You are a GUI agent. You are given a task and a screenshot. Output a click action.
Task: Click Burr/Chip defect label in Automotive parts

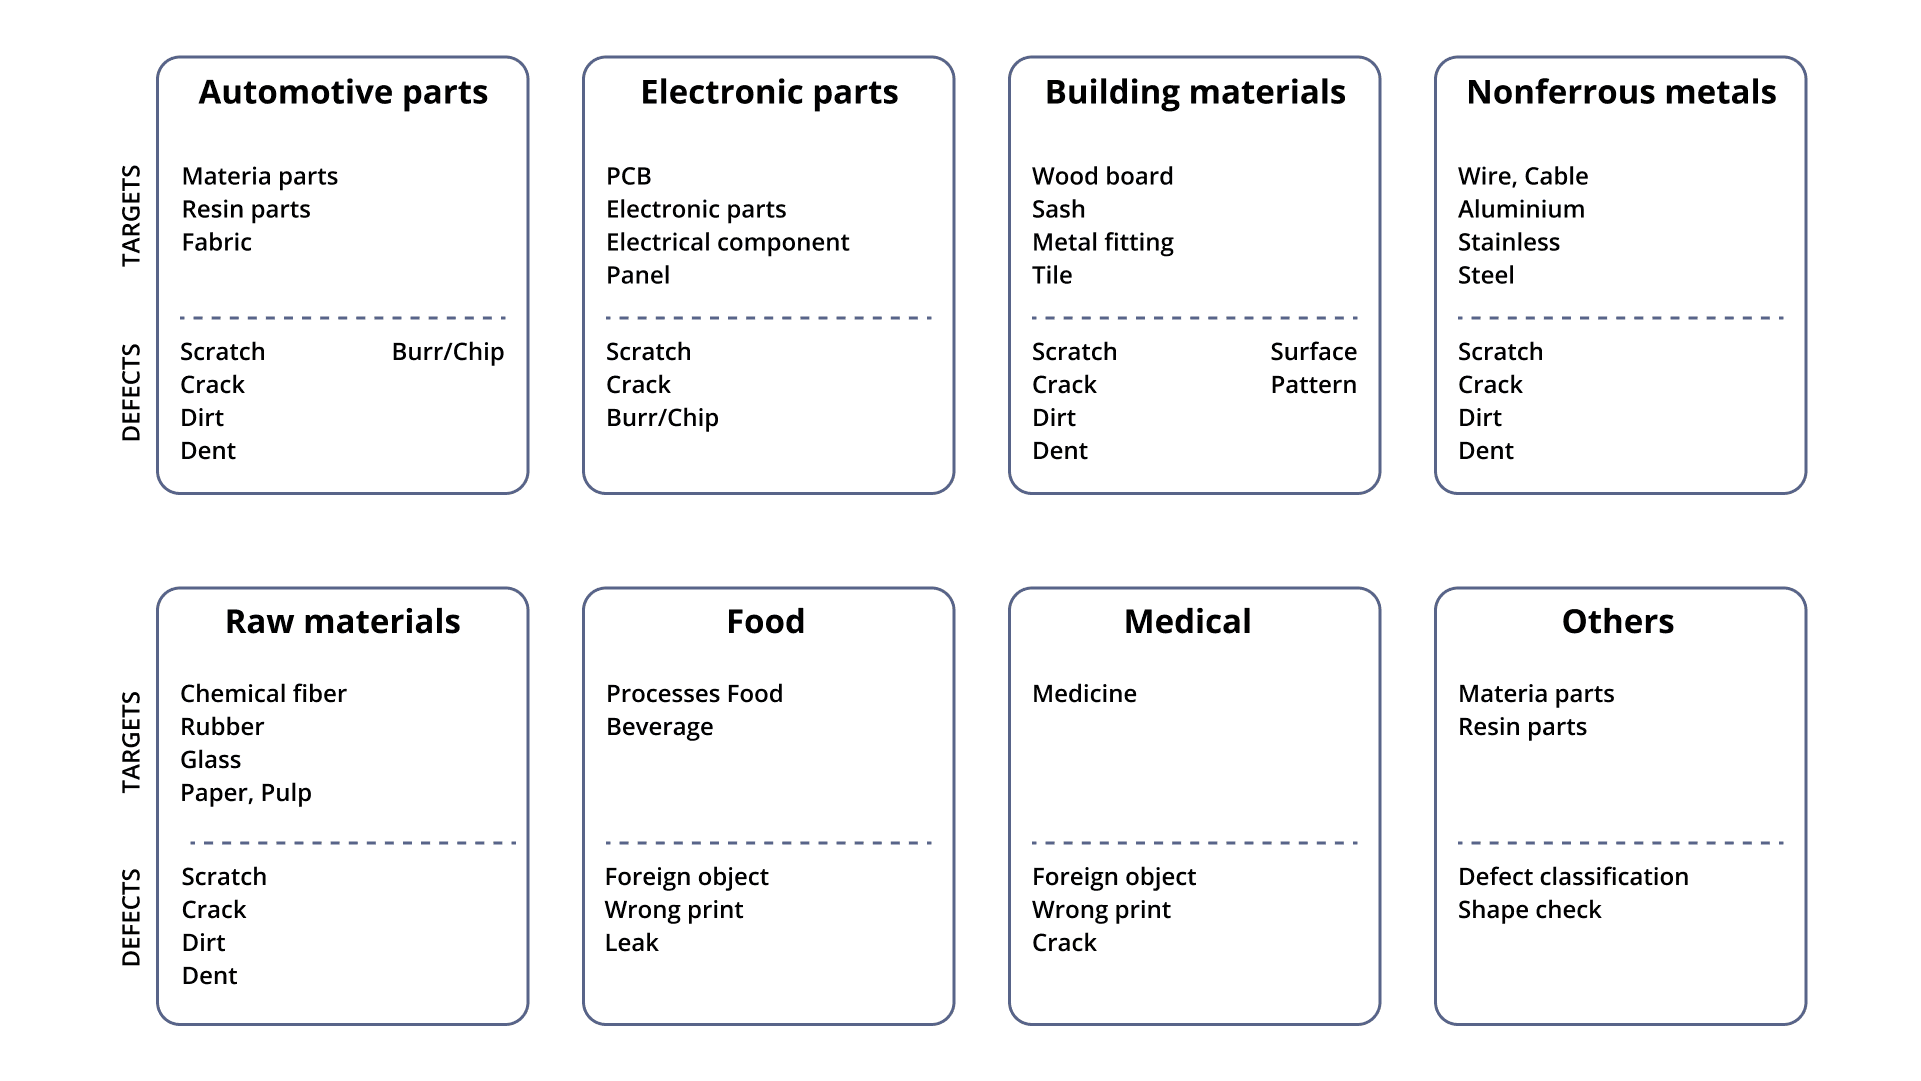point(447,350)
